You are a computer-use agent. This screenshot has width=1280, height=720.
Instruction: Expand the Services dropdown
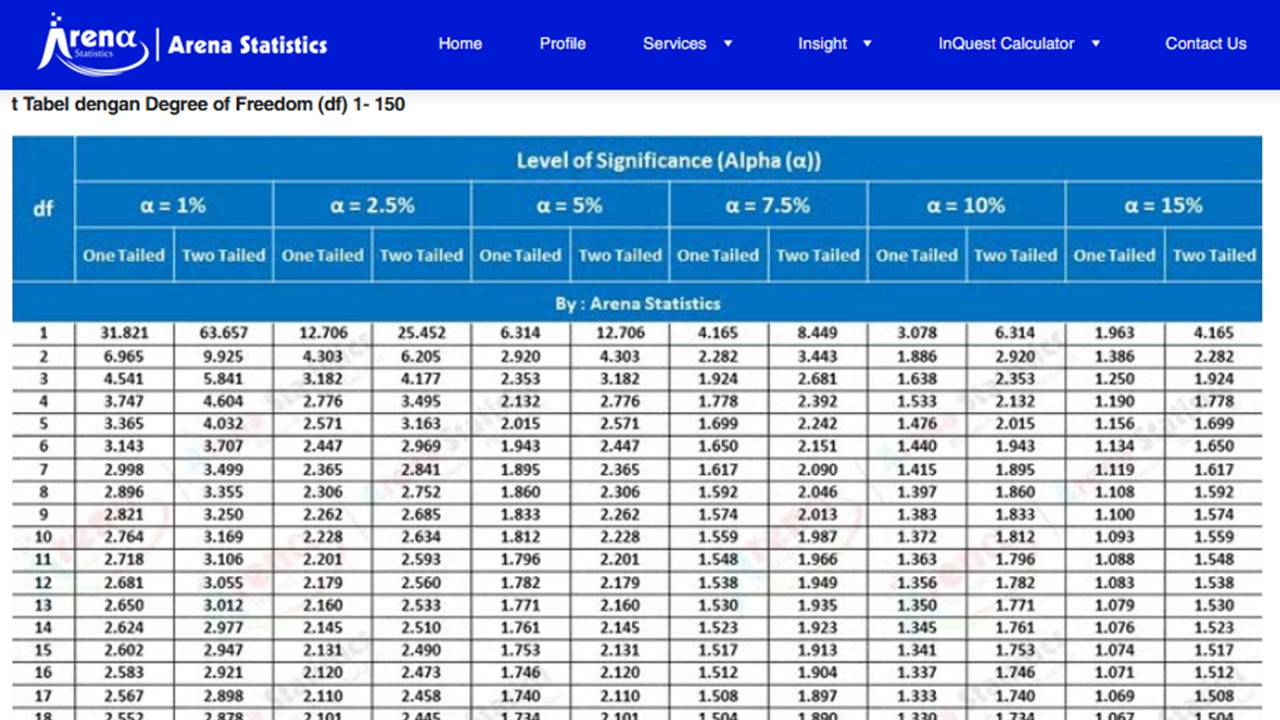(x=676, y=44)
